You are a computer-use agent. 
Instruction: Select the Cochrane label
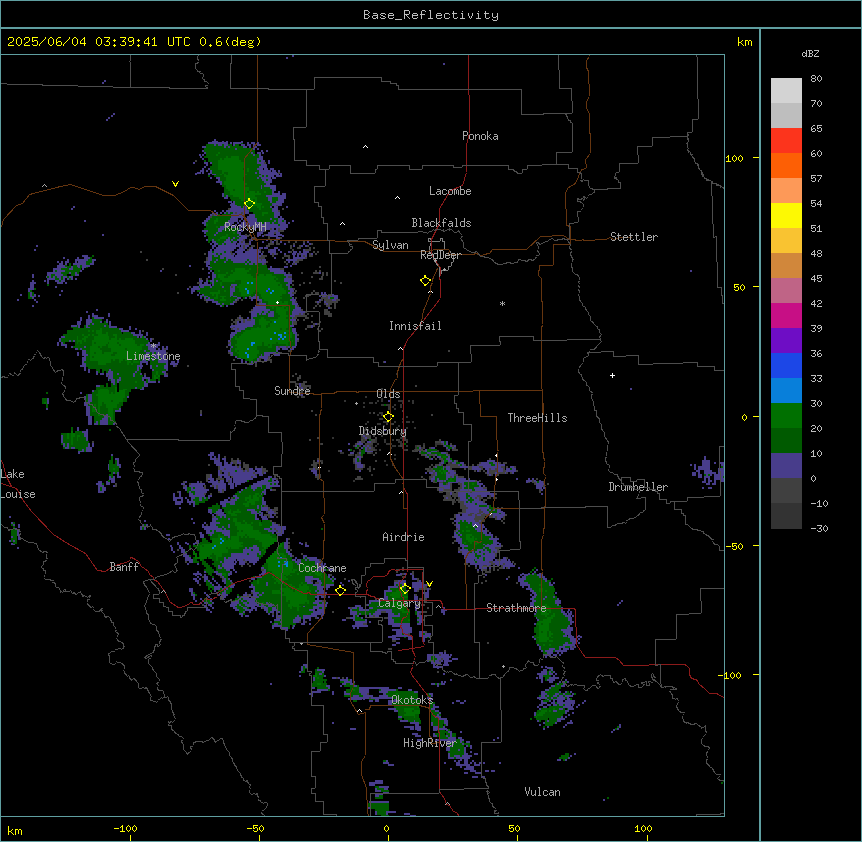click(x=322, y=568)
